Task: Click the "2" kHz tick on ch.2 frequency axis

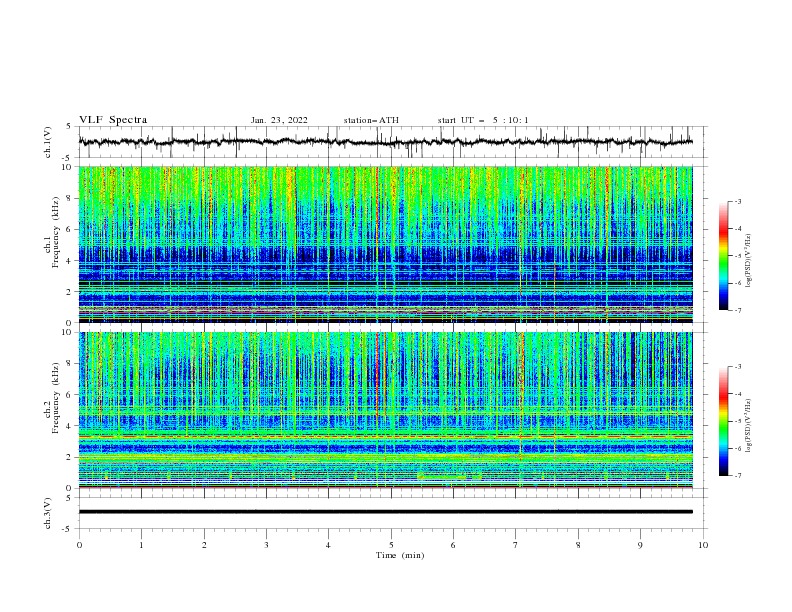Action: [70, 457]
